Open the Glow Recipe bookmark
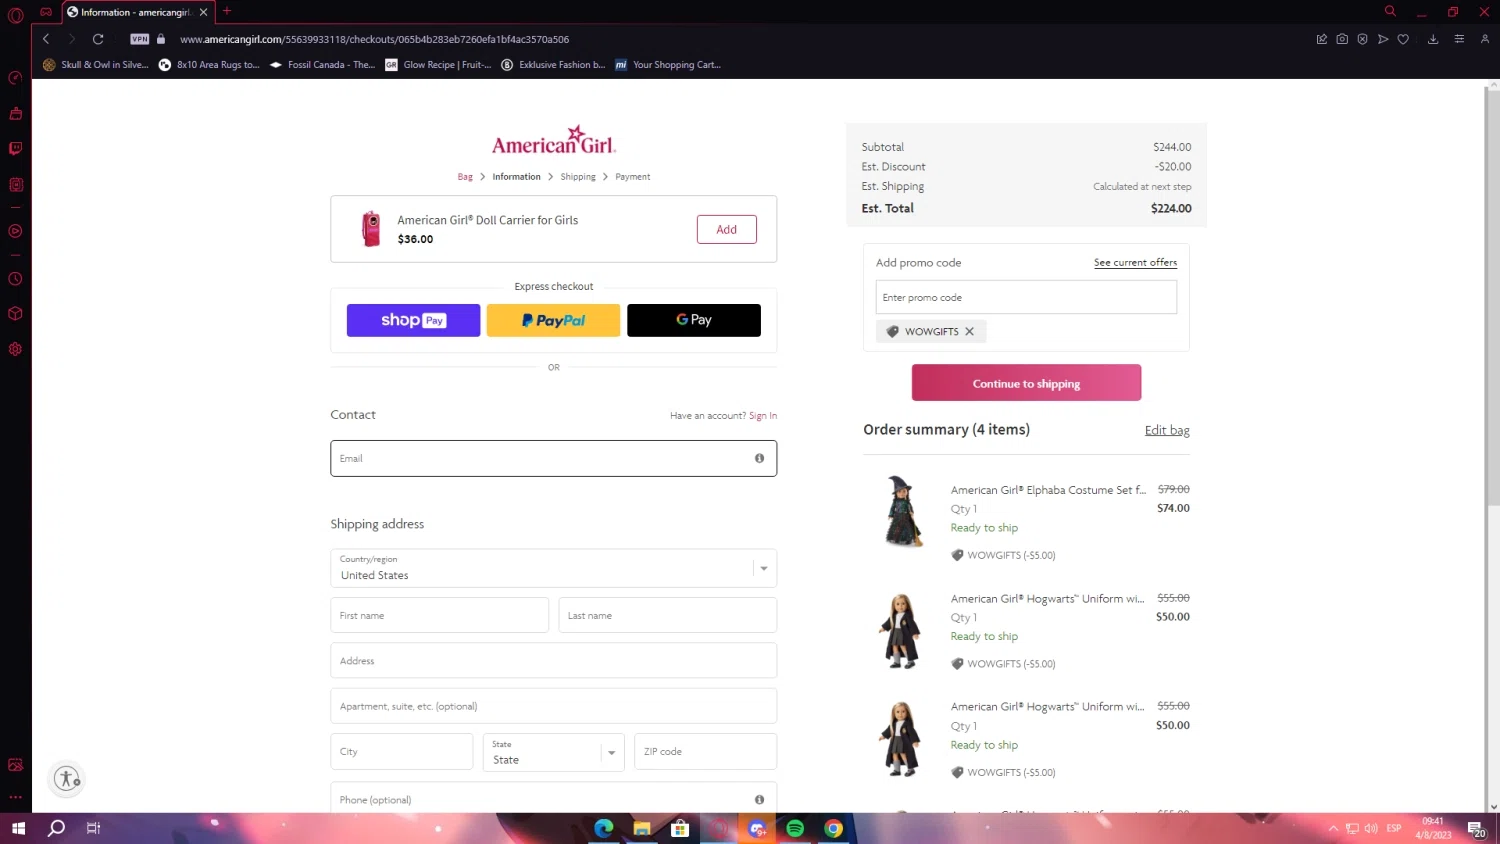The width and height of the screenshot is (1500, 844). click(x=438, y=65)
